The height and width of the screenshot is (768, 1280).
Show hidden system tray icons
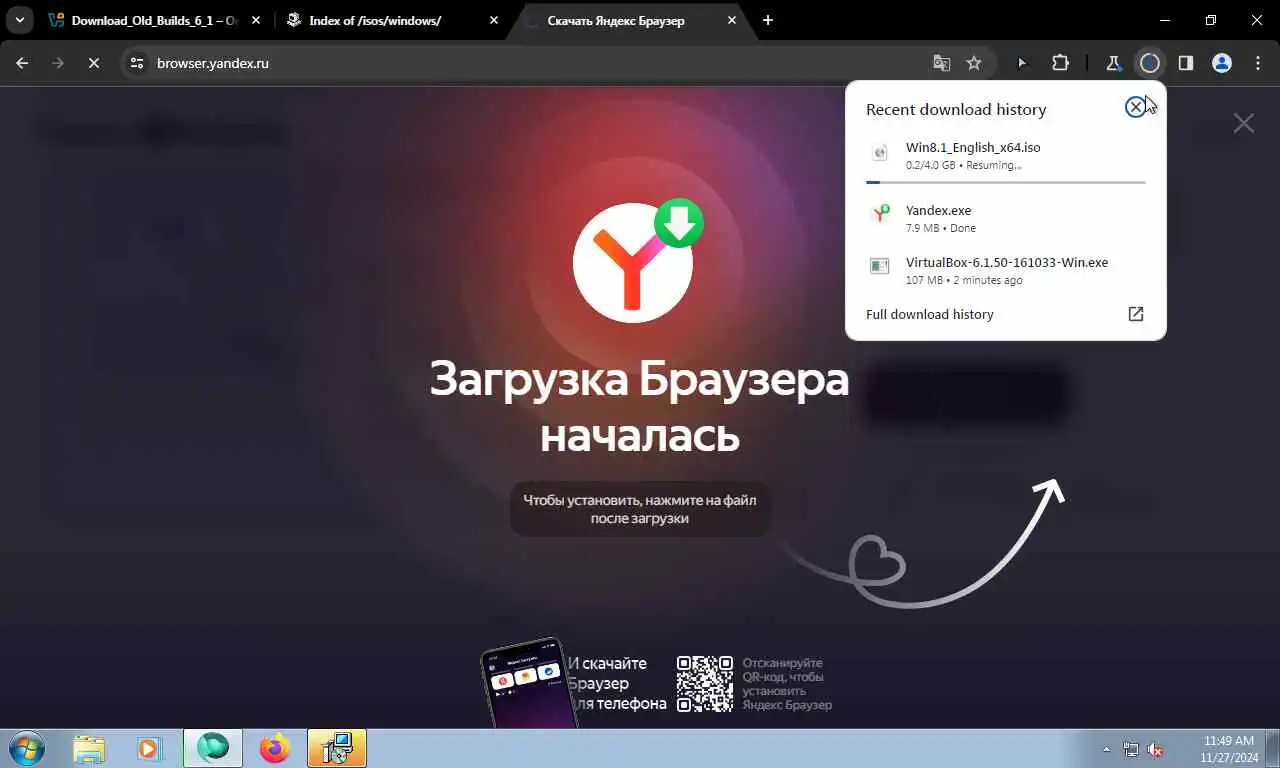1106,748
